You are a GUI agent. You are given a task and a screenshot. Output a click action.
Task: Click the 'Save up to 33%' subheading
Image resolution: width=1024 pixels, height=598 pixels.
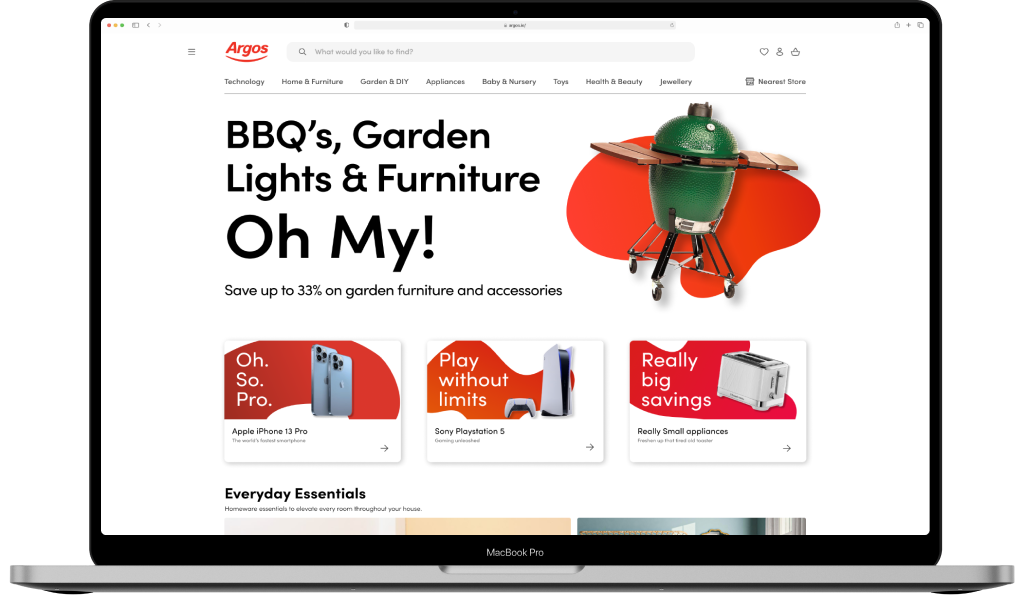coord(393,291)
